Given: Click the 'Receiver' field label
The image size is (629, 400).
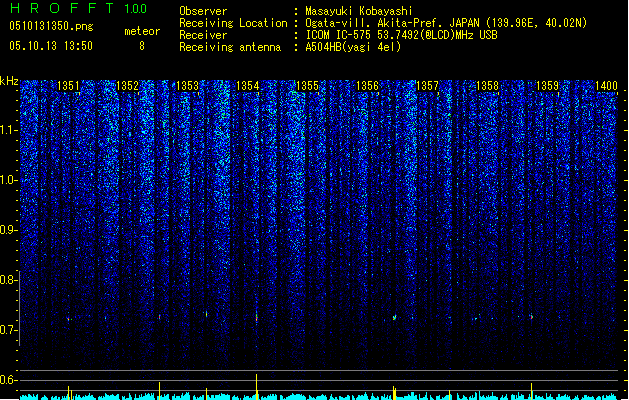Looking at the screenshot, I should coord(203,35).
